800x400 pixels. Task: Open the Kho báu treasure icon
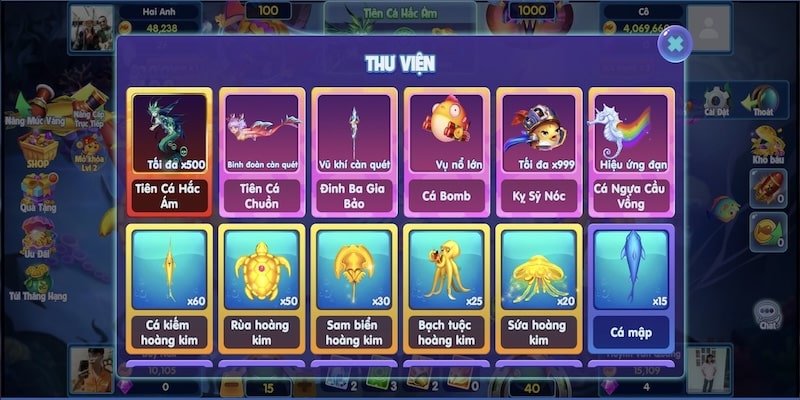point(767,145)
